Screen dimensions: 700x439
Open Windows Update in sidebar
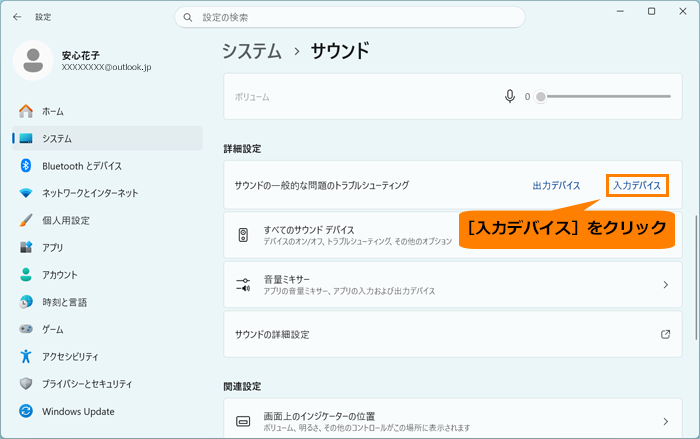[107, 411]
